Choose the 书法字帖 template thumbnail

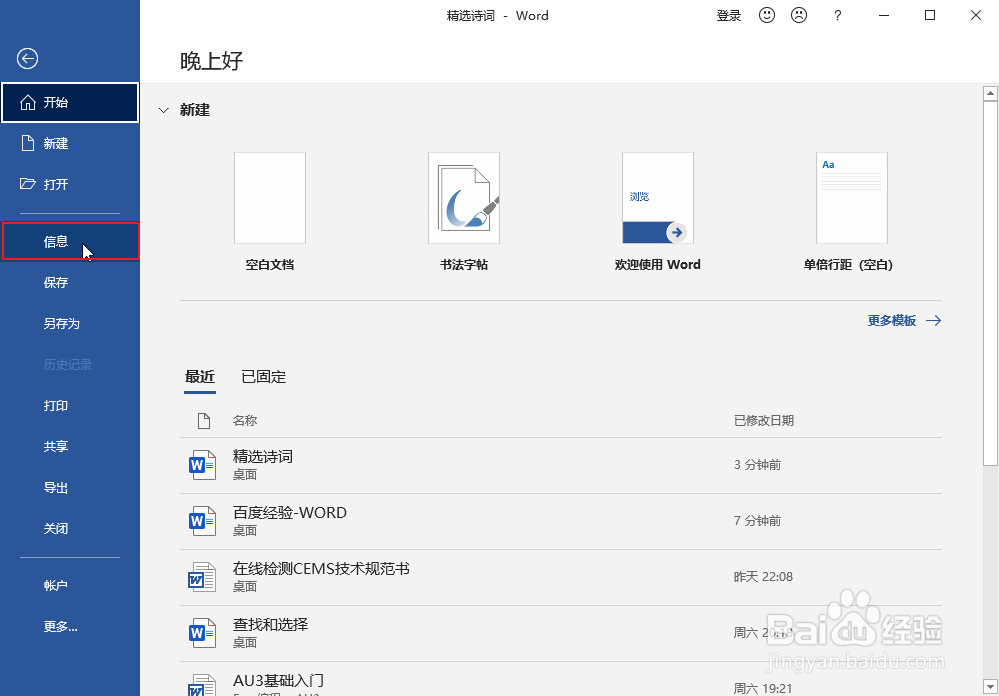pos(464,198)
